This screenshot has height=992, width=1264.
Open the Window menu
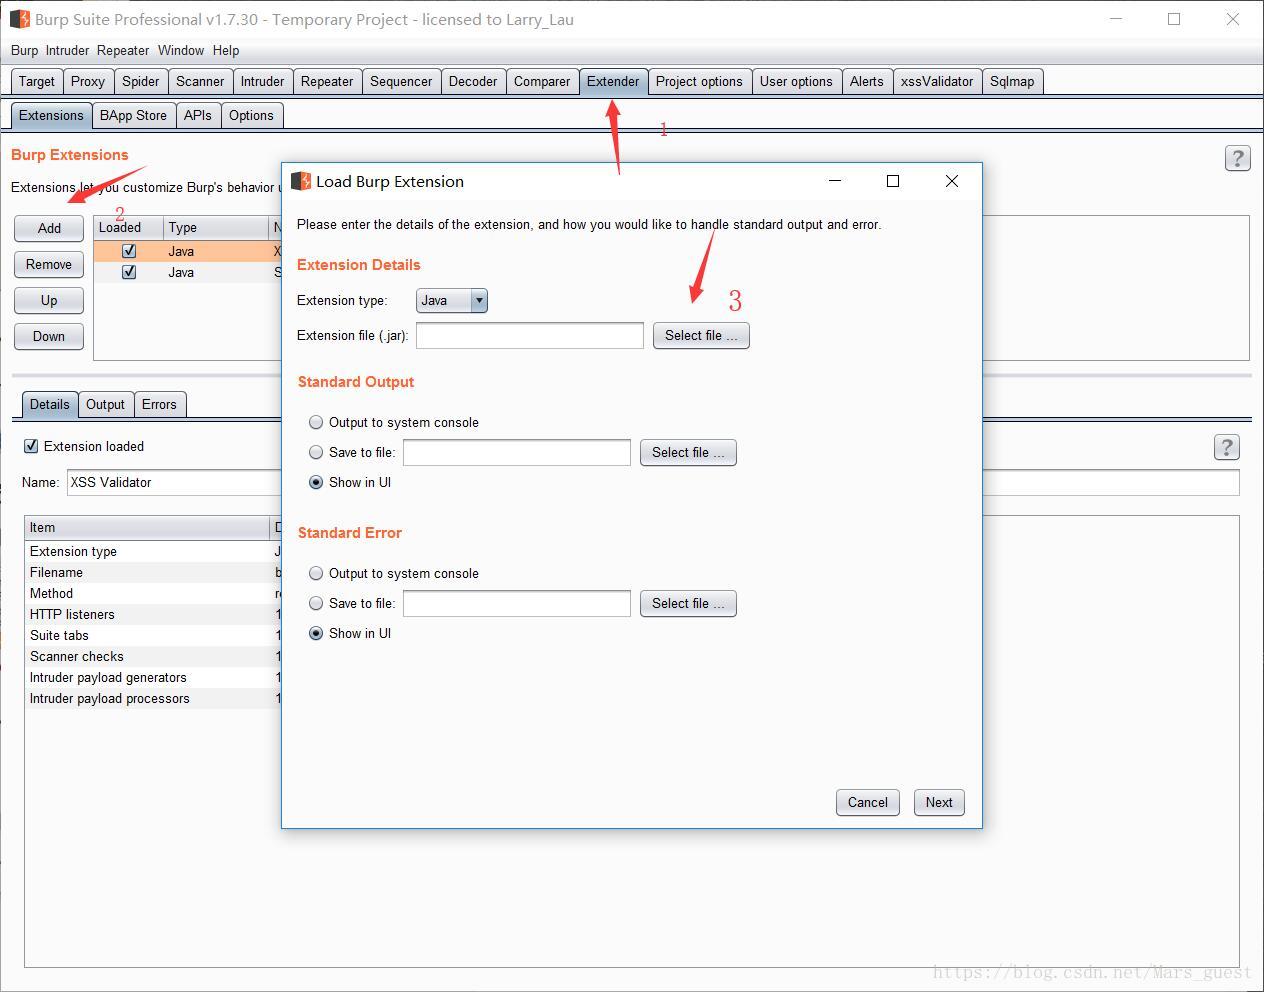point(181,50)
